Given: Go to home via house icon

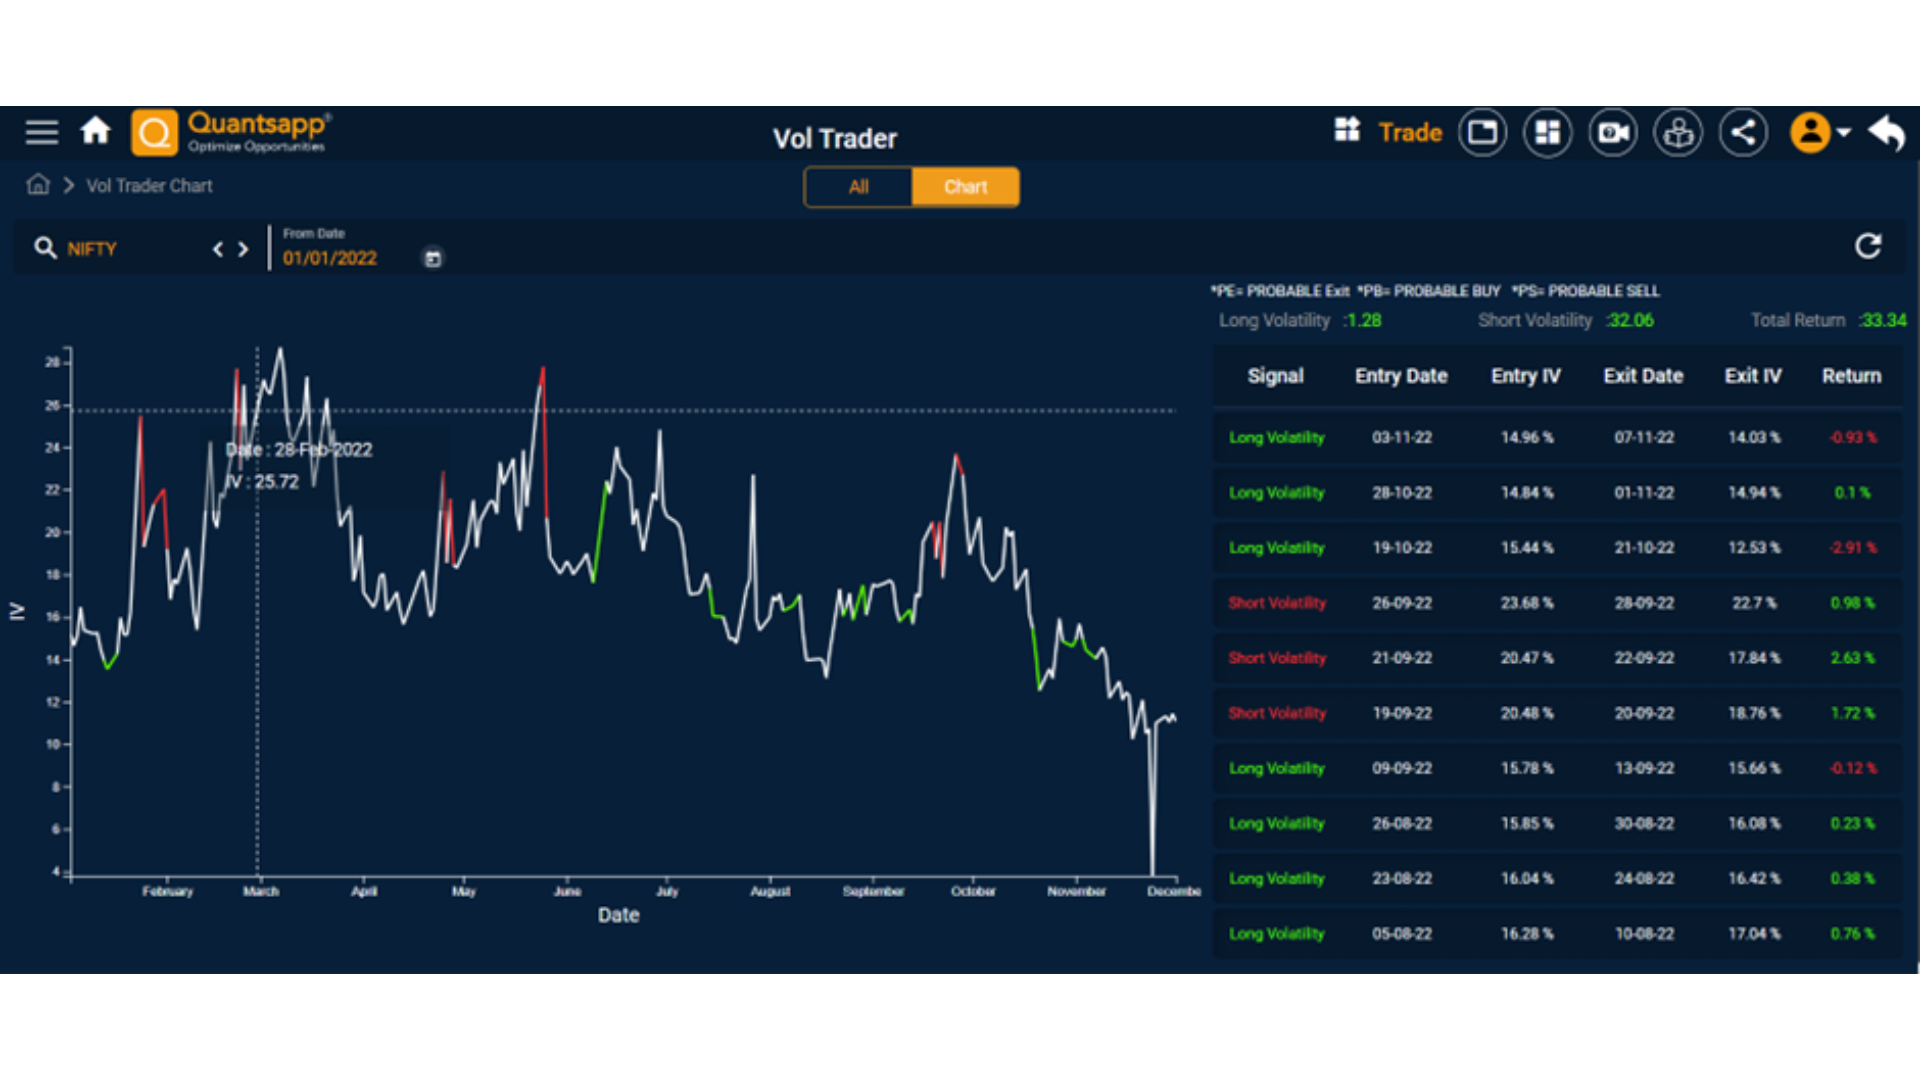Looking at the screenshot, I should [96, 131].
